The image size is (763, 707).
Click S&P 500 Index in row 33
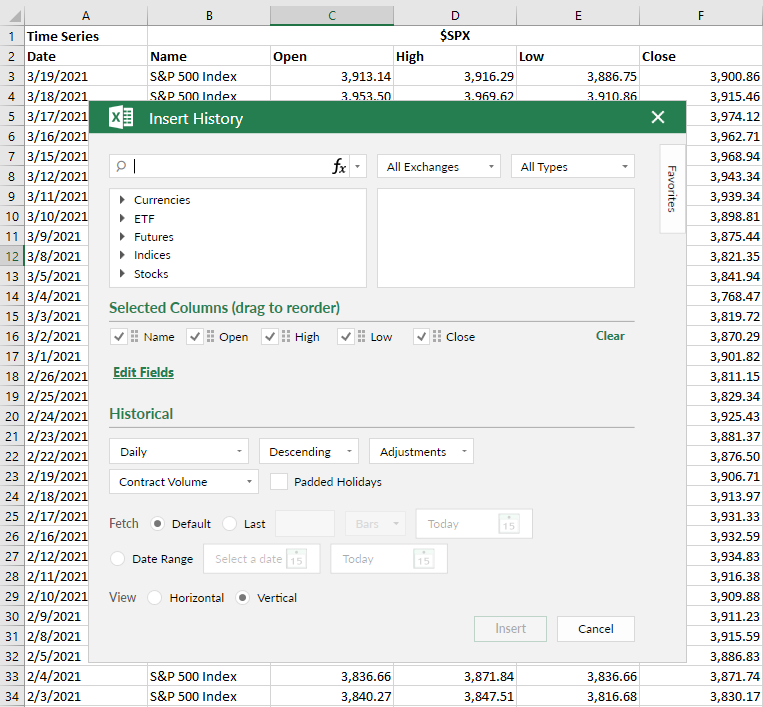coord(209,676)
